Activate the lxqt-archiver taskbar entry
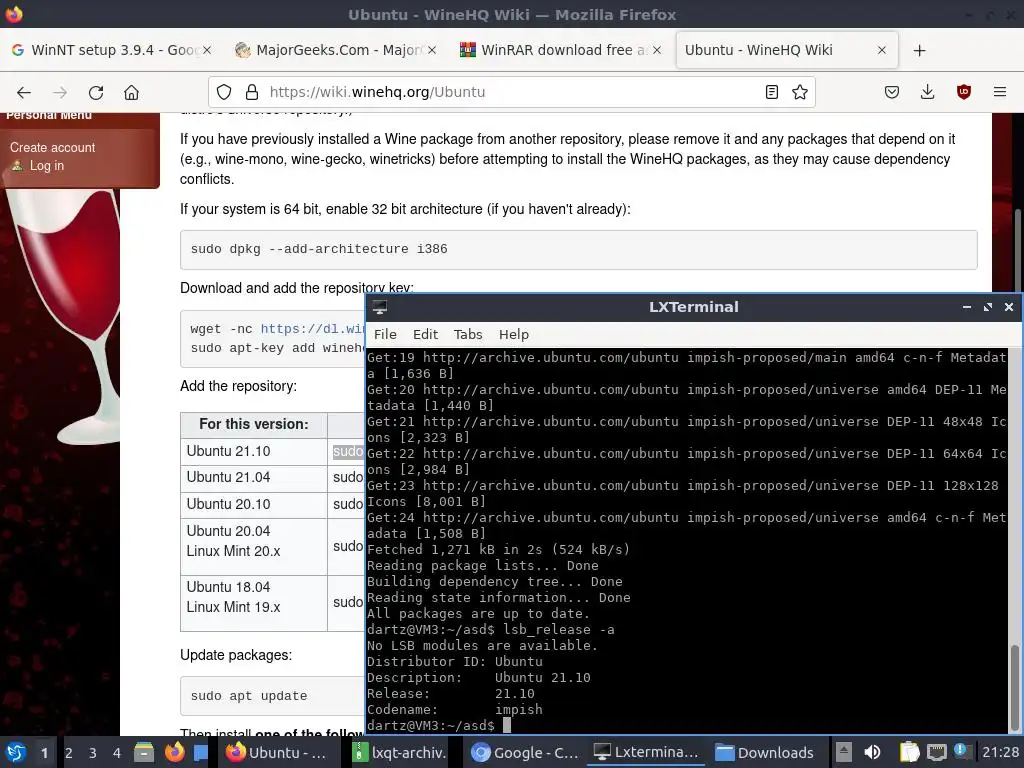 tap(400, 752)
